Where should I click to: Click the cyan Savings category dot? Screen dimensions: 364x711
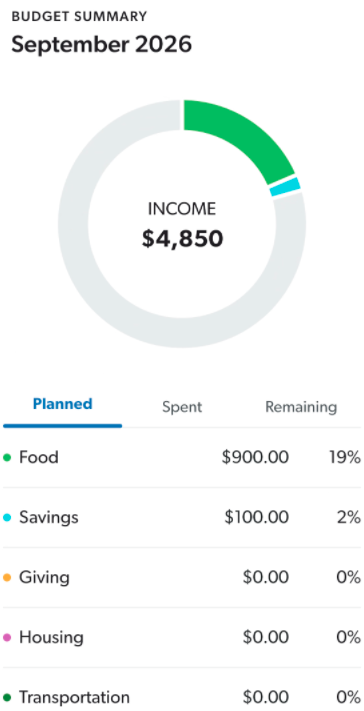point(7,517)
